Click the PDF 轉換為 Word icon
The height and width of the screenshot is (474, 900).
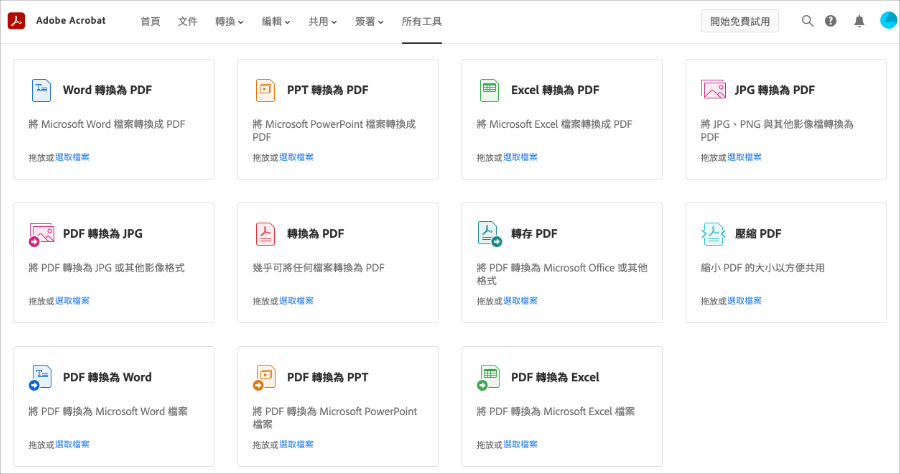click(x=40, y=378)
